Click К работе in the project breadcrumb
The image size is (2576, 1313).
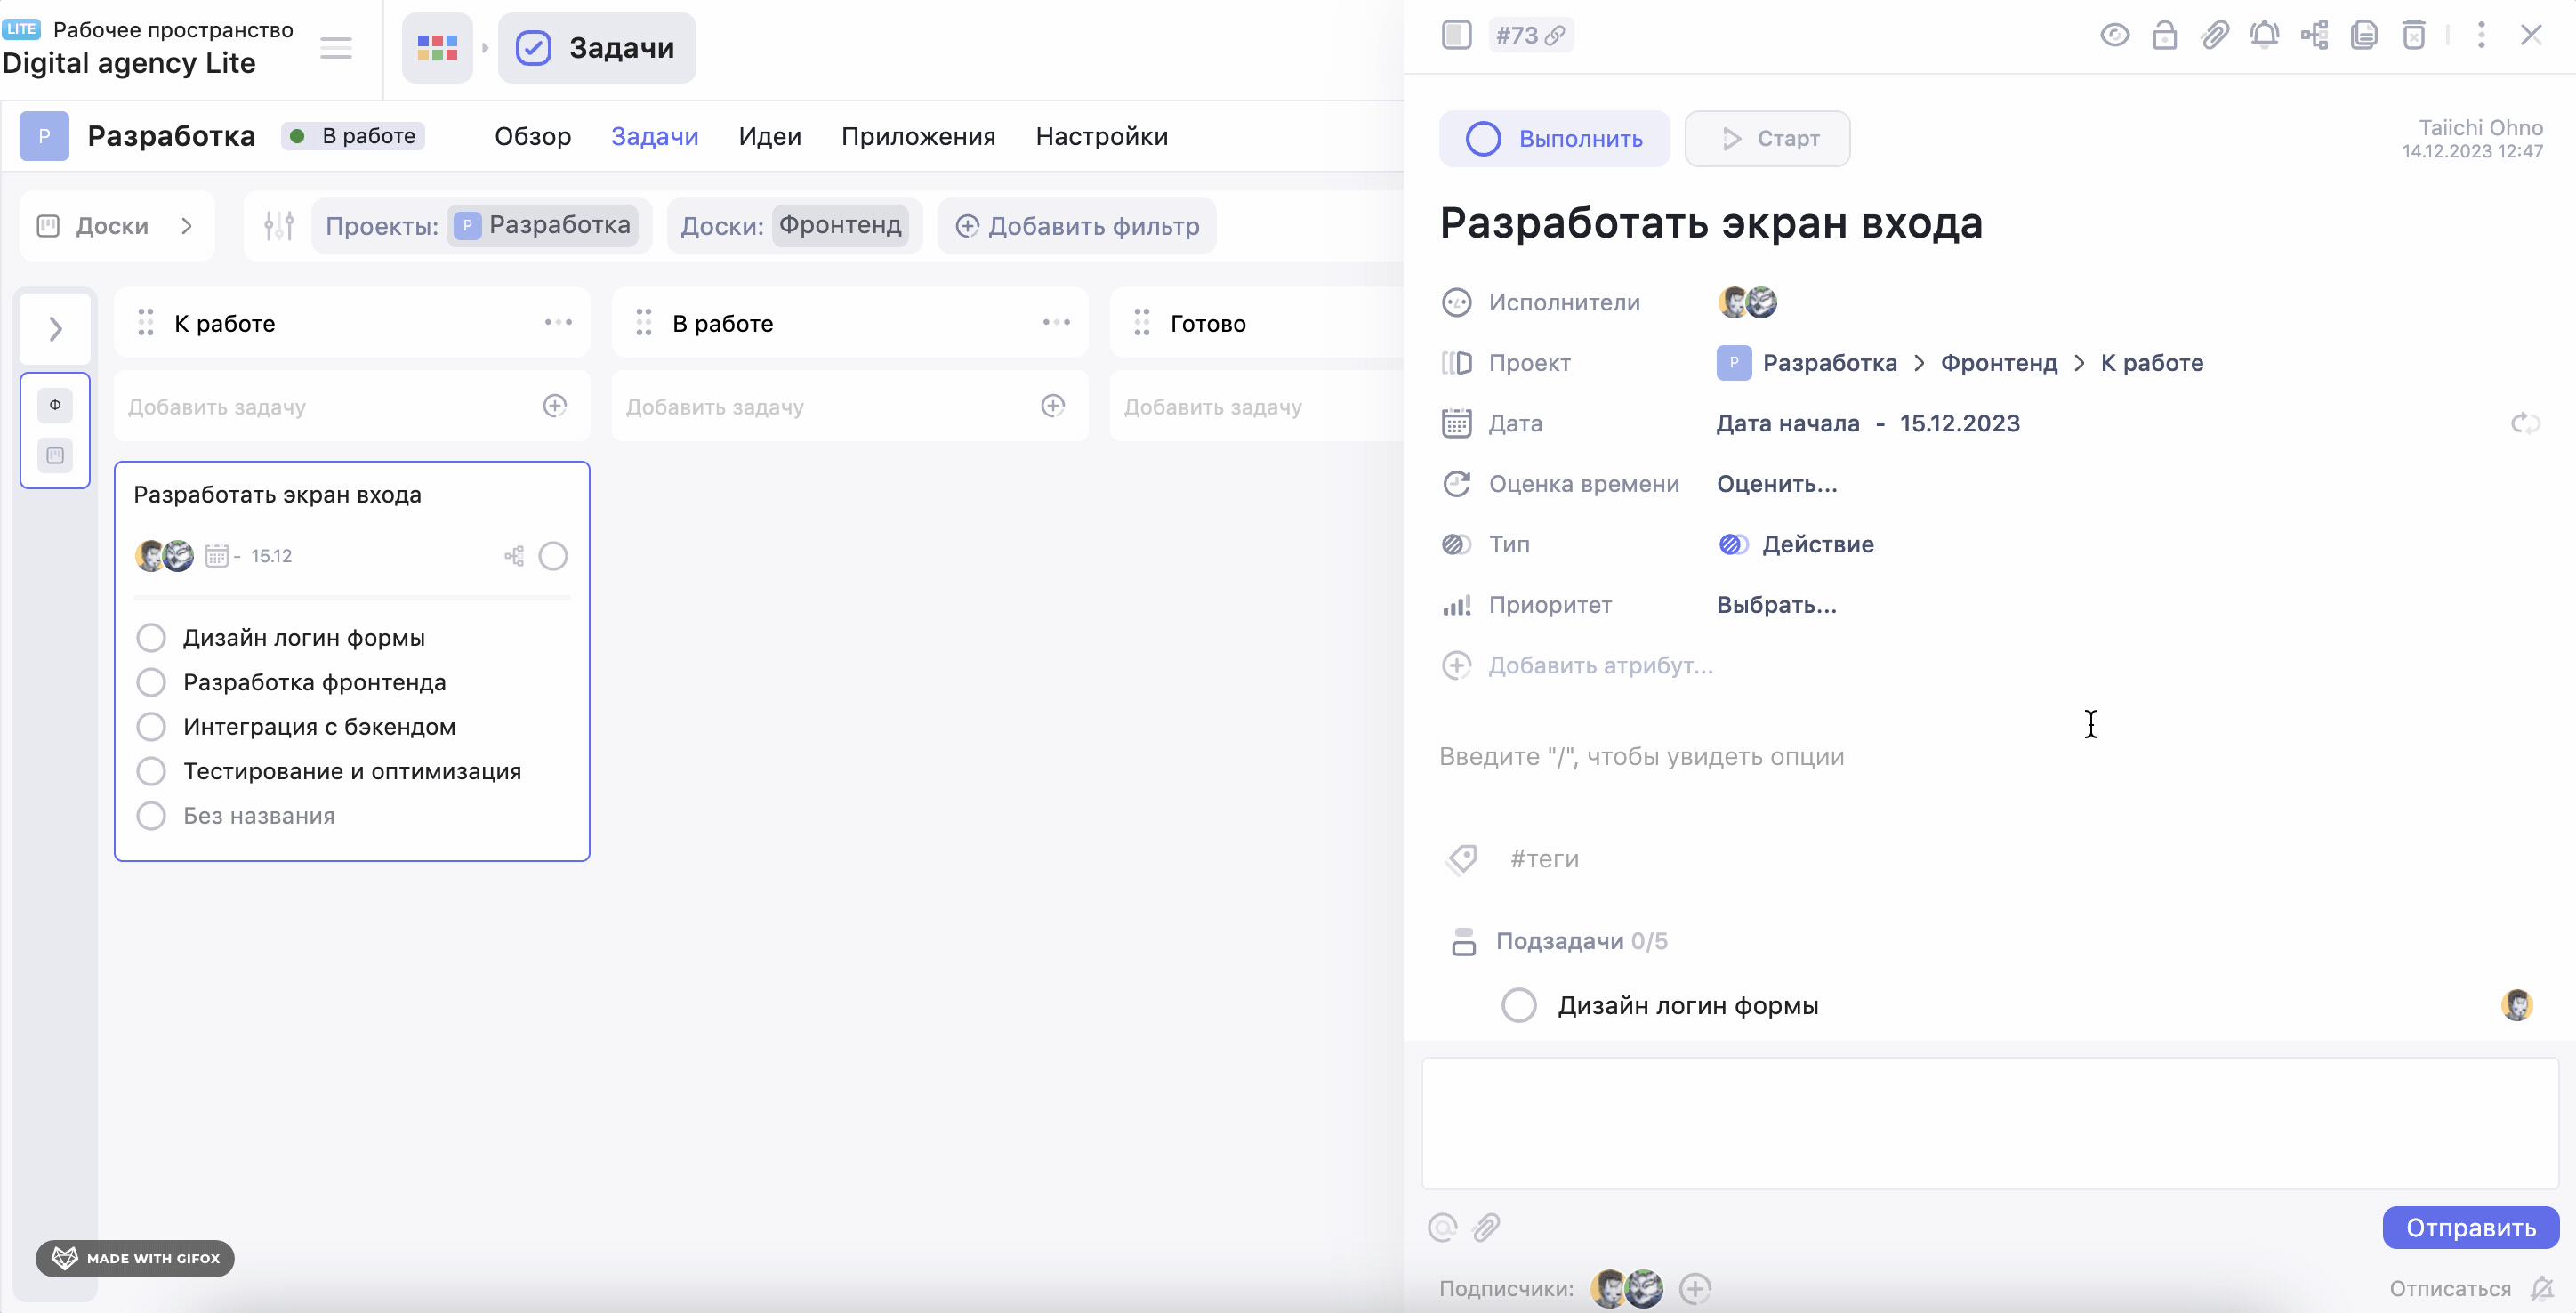point(2152,363)
